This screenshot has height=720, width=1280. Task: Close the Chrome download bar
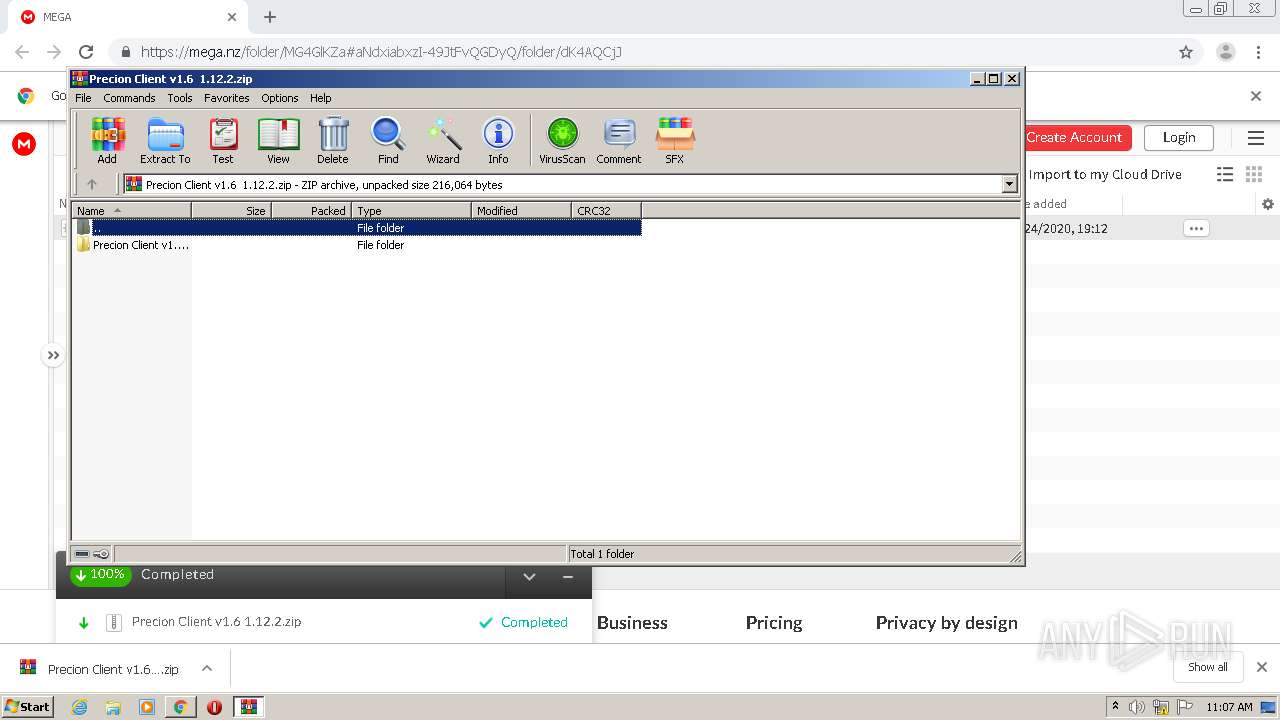pos(1262,667)
